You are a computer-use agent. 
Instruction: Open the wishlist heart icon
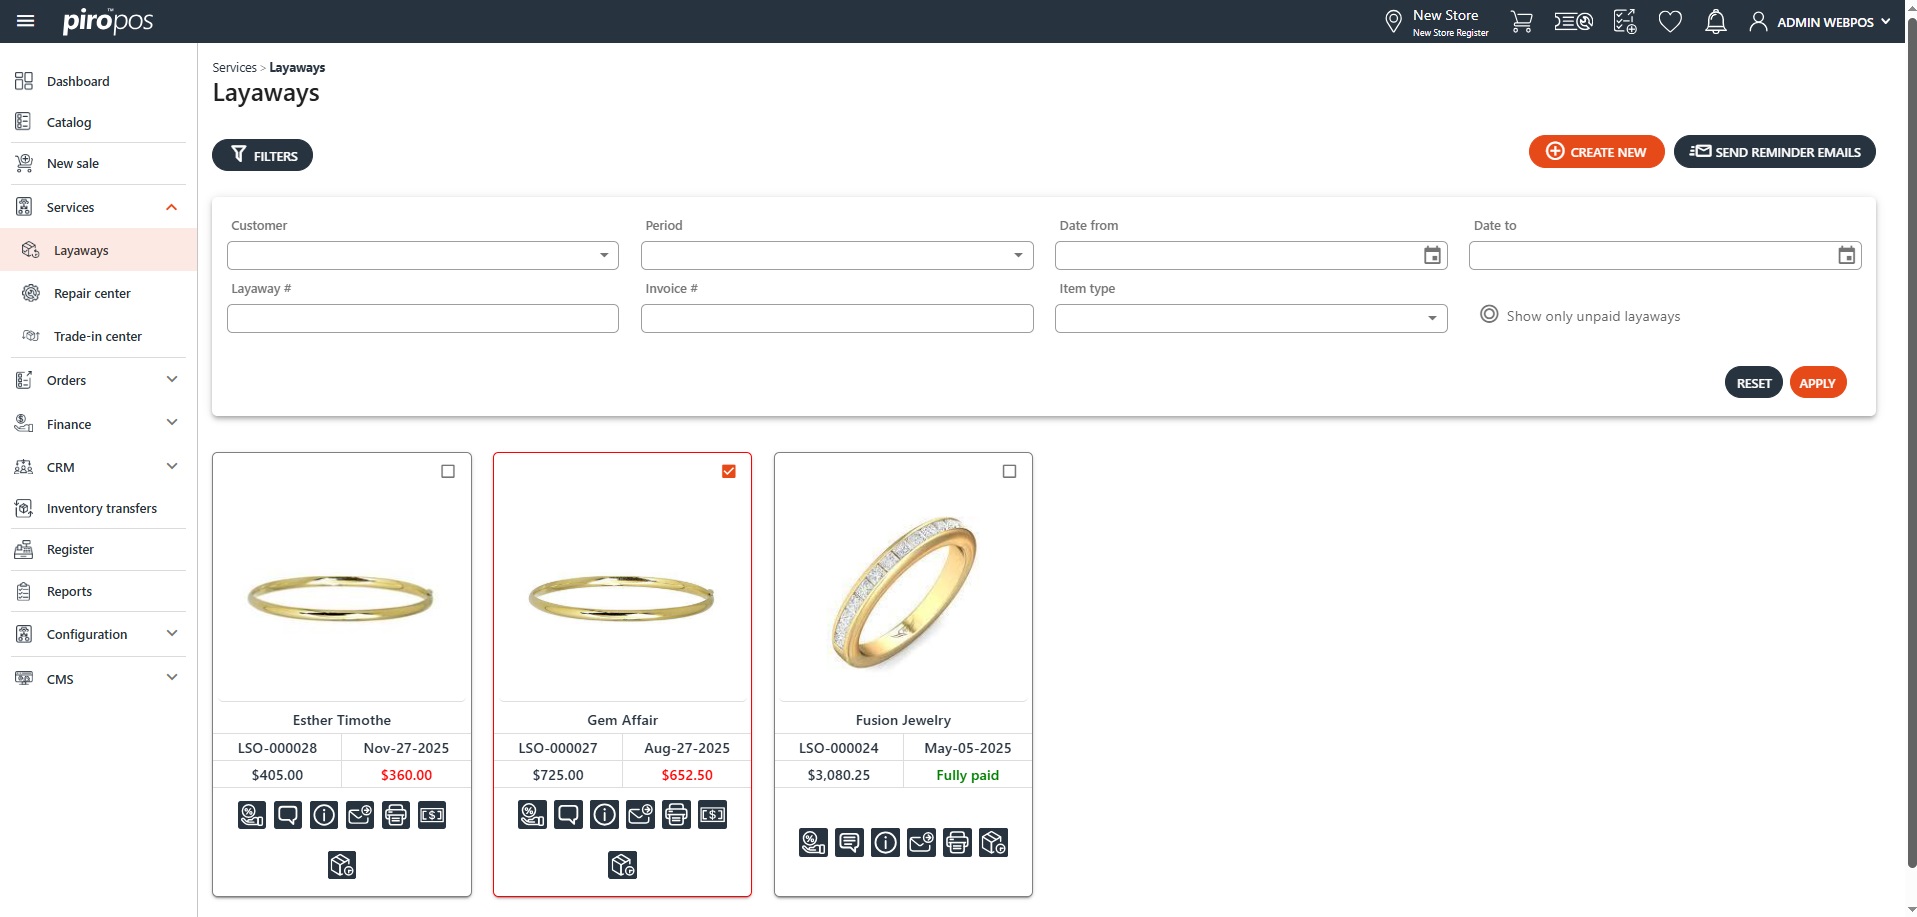(x=1669, y=22)
